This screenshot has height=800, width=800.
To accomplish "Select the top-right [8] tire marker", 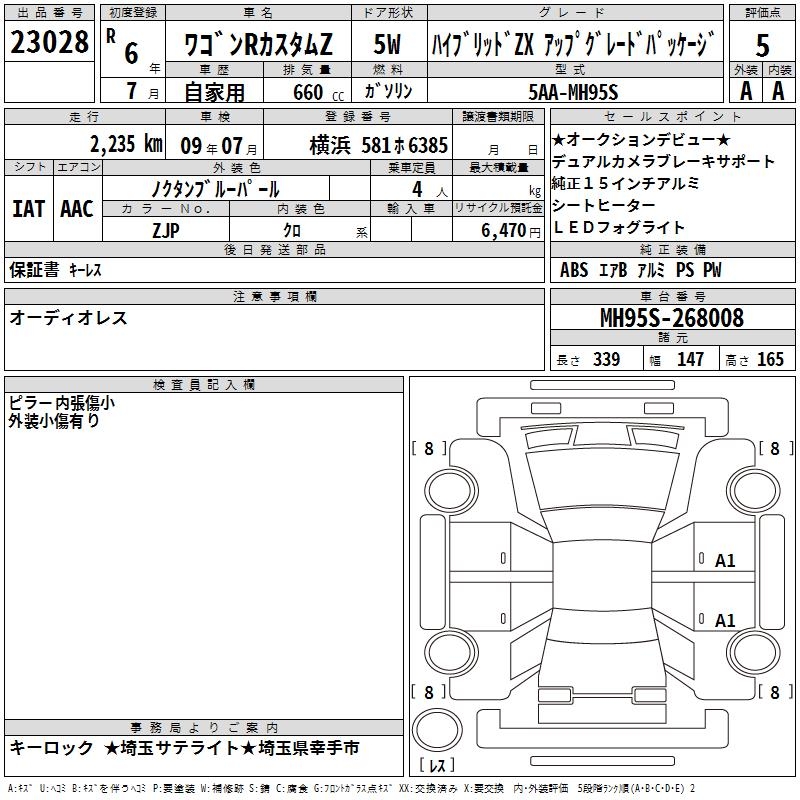I will click(773, 449).
